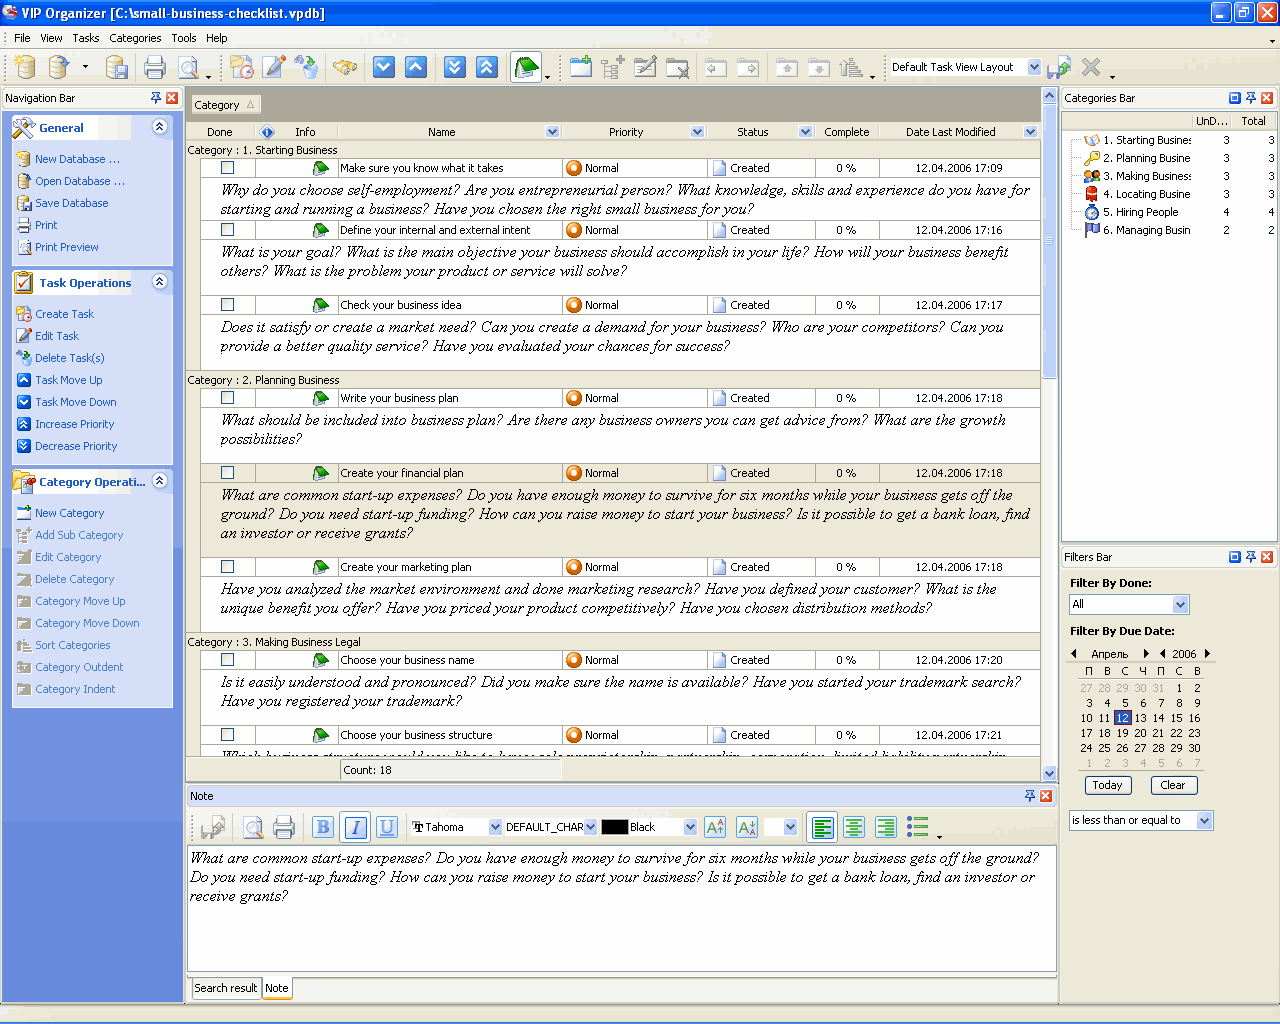1280x1024 pixels.
Task: Open the Categories menu
Action: (135, 38)
